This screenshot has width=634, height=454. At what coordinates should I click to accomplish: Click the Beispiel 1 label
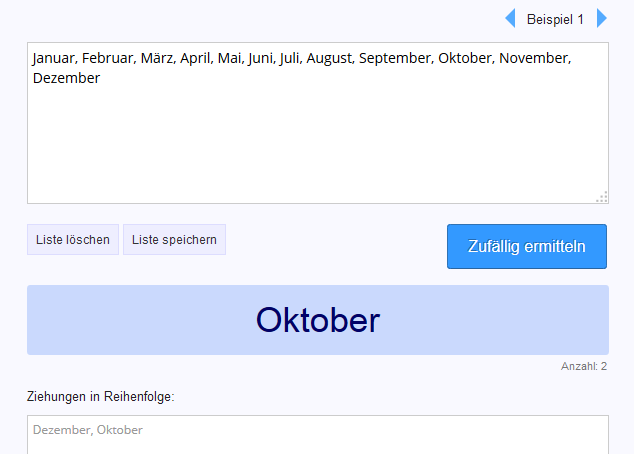click(x=555, y=19)
